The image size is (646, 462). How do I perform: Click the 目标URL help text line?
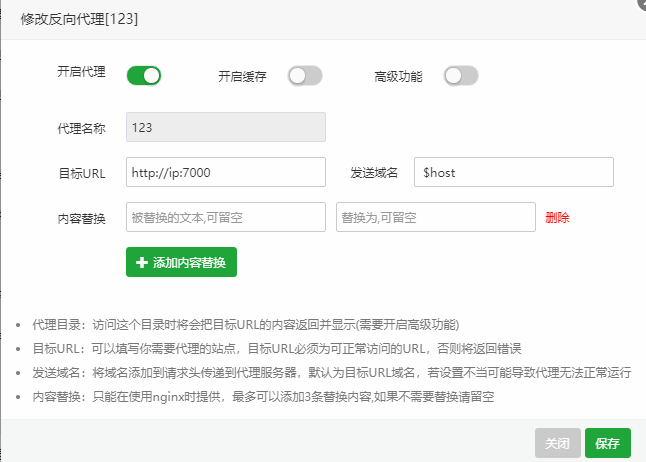277,349
